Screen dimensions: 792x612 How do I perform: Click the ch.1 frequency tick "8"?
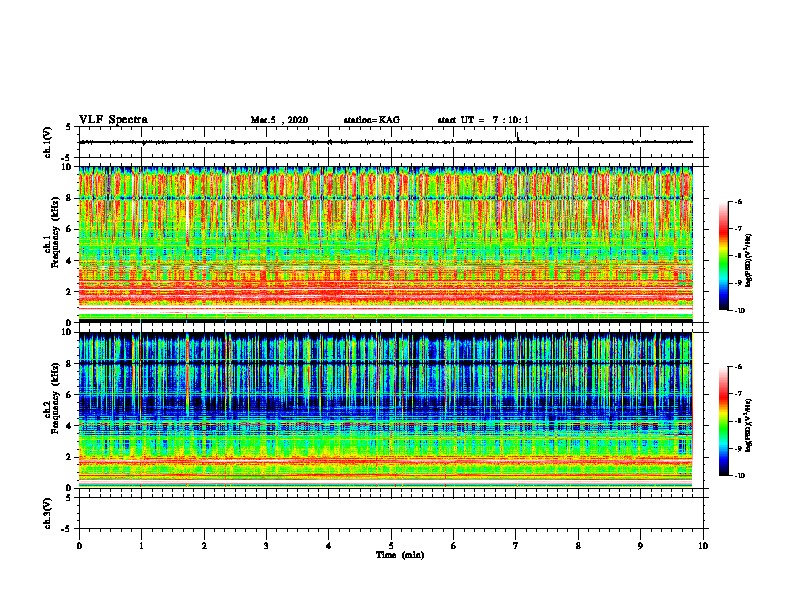pyautogui.click(x=69, y=198)
